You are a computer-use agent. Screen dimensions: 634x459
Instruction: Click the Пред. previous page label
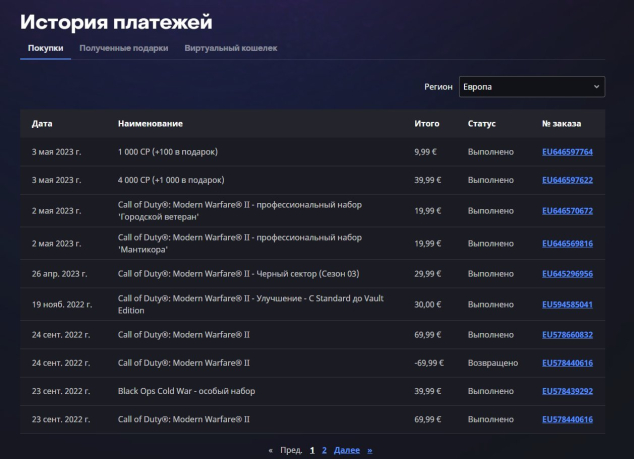click(291, 450)
